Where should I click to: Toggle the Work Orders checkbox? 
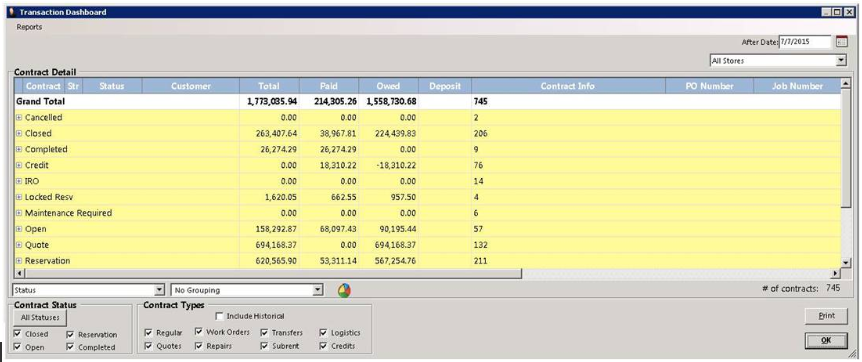coord(198,332)
